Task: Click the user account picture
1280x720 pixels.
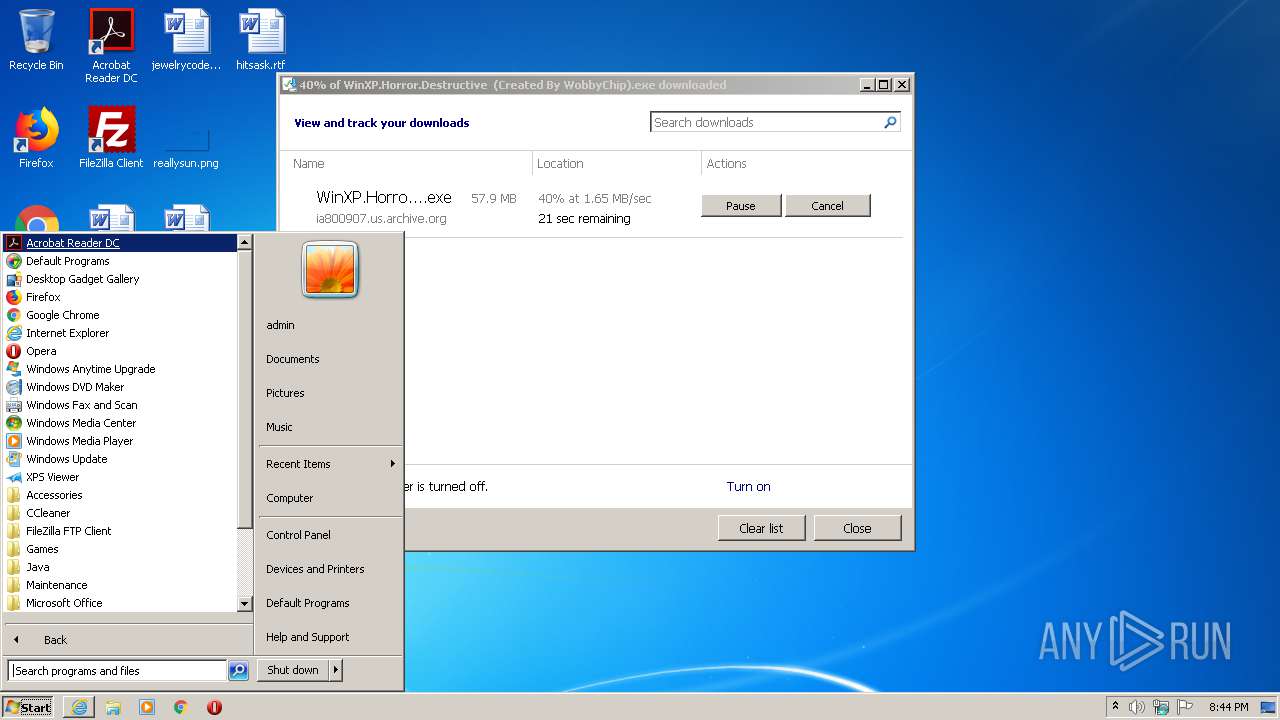Action: coord(330,270)
